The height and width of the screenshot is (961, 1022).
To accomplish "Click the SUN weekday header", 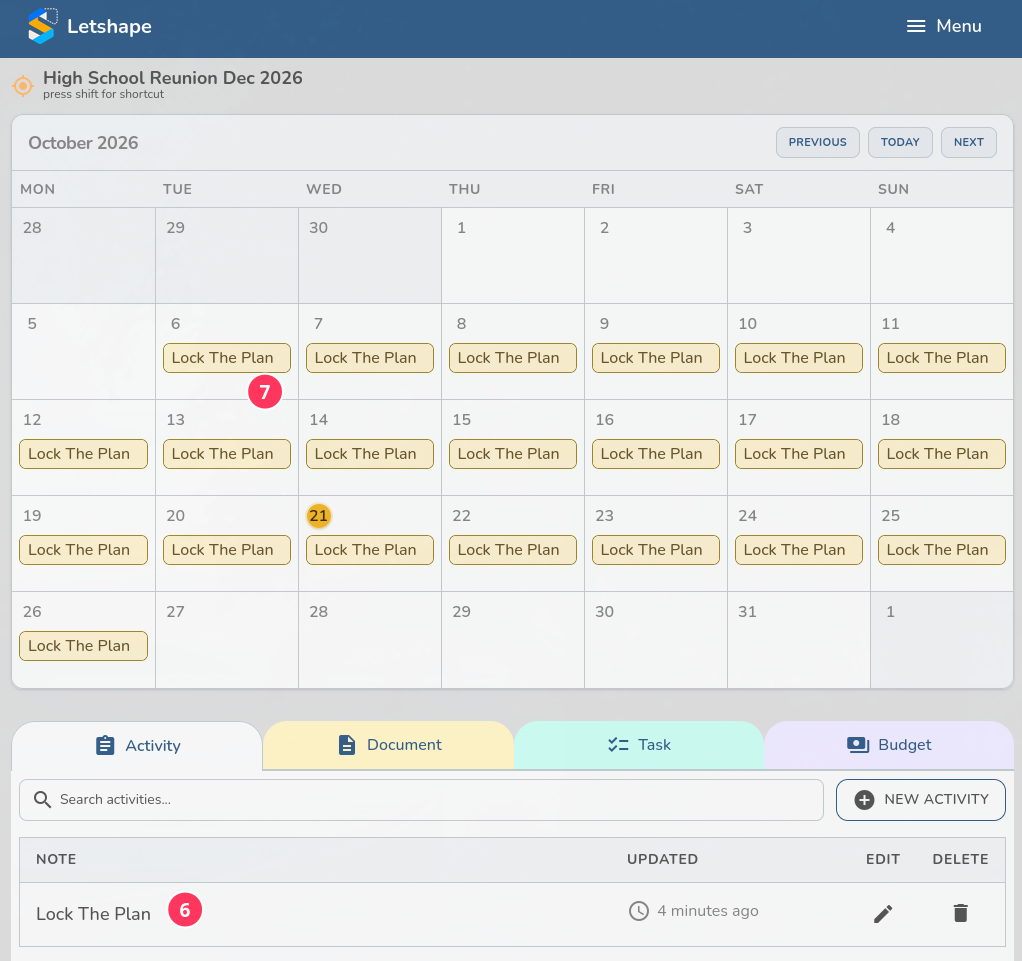I will (x=893, y=189).
